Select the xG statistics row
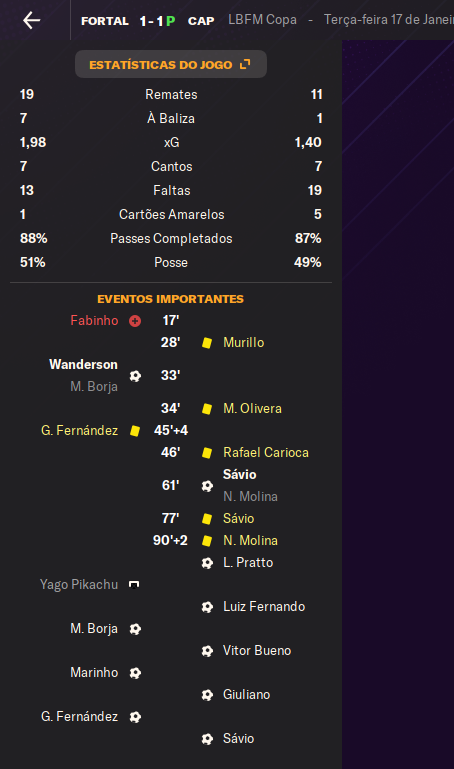The width and height of the screenshot is (454, 769). (171, 142)
